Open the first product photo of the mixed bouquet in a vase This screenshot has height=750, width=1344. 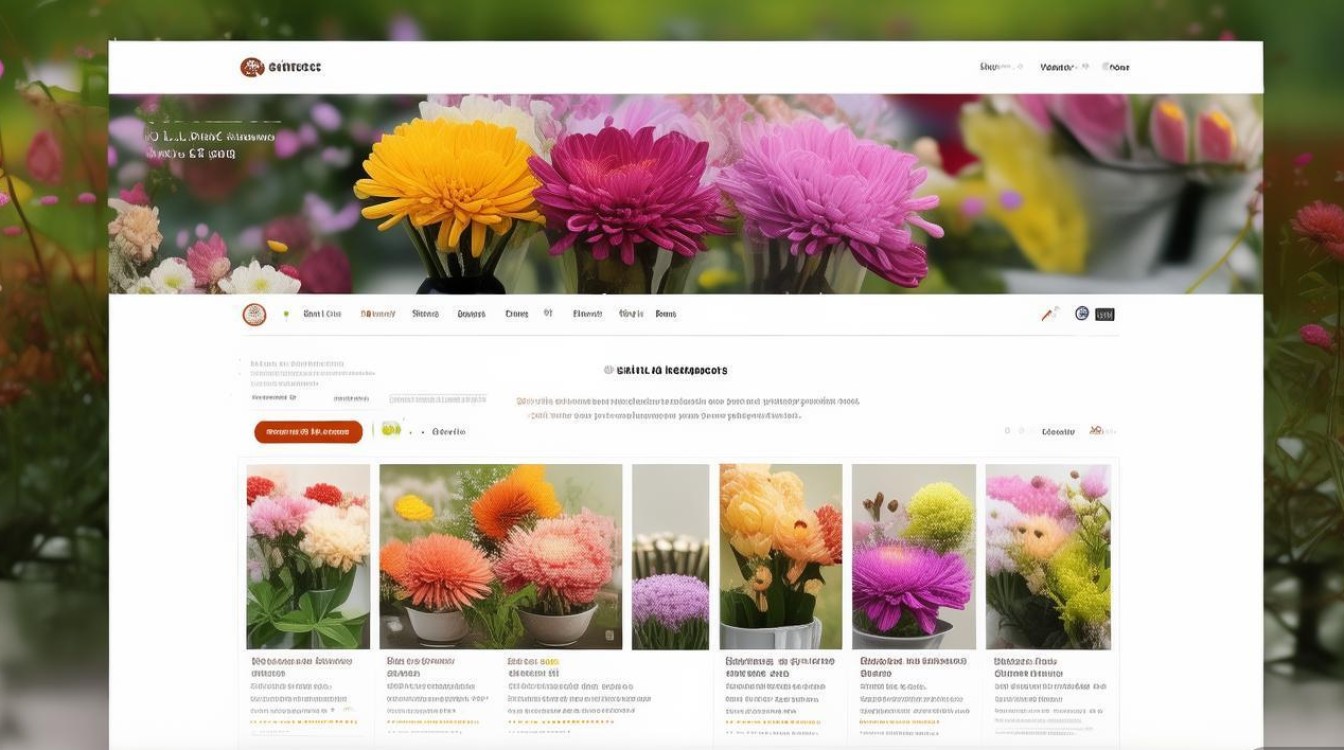coord(308,557)
